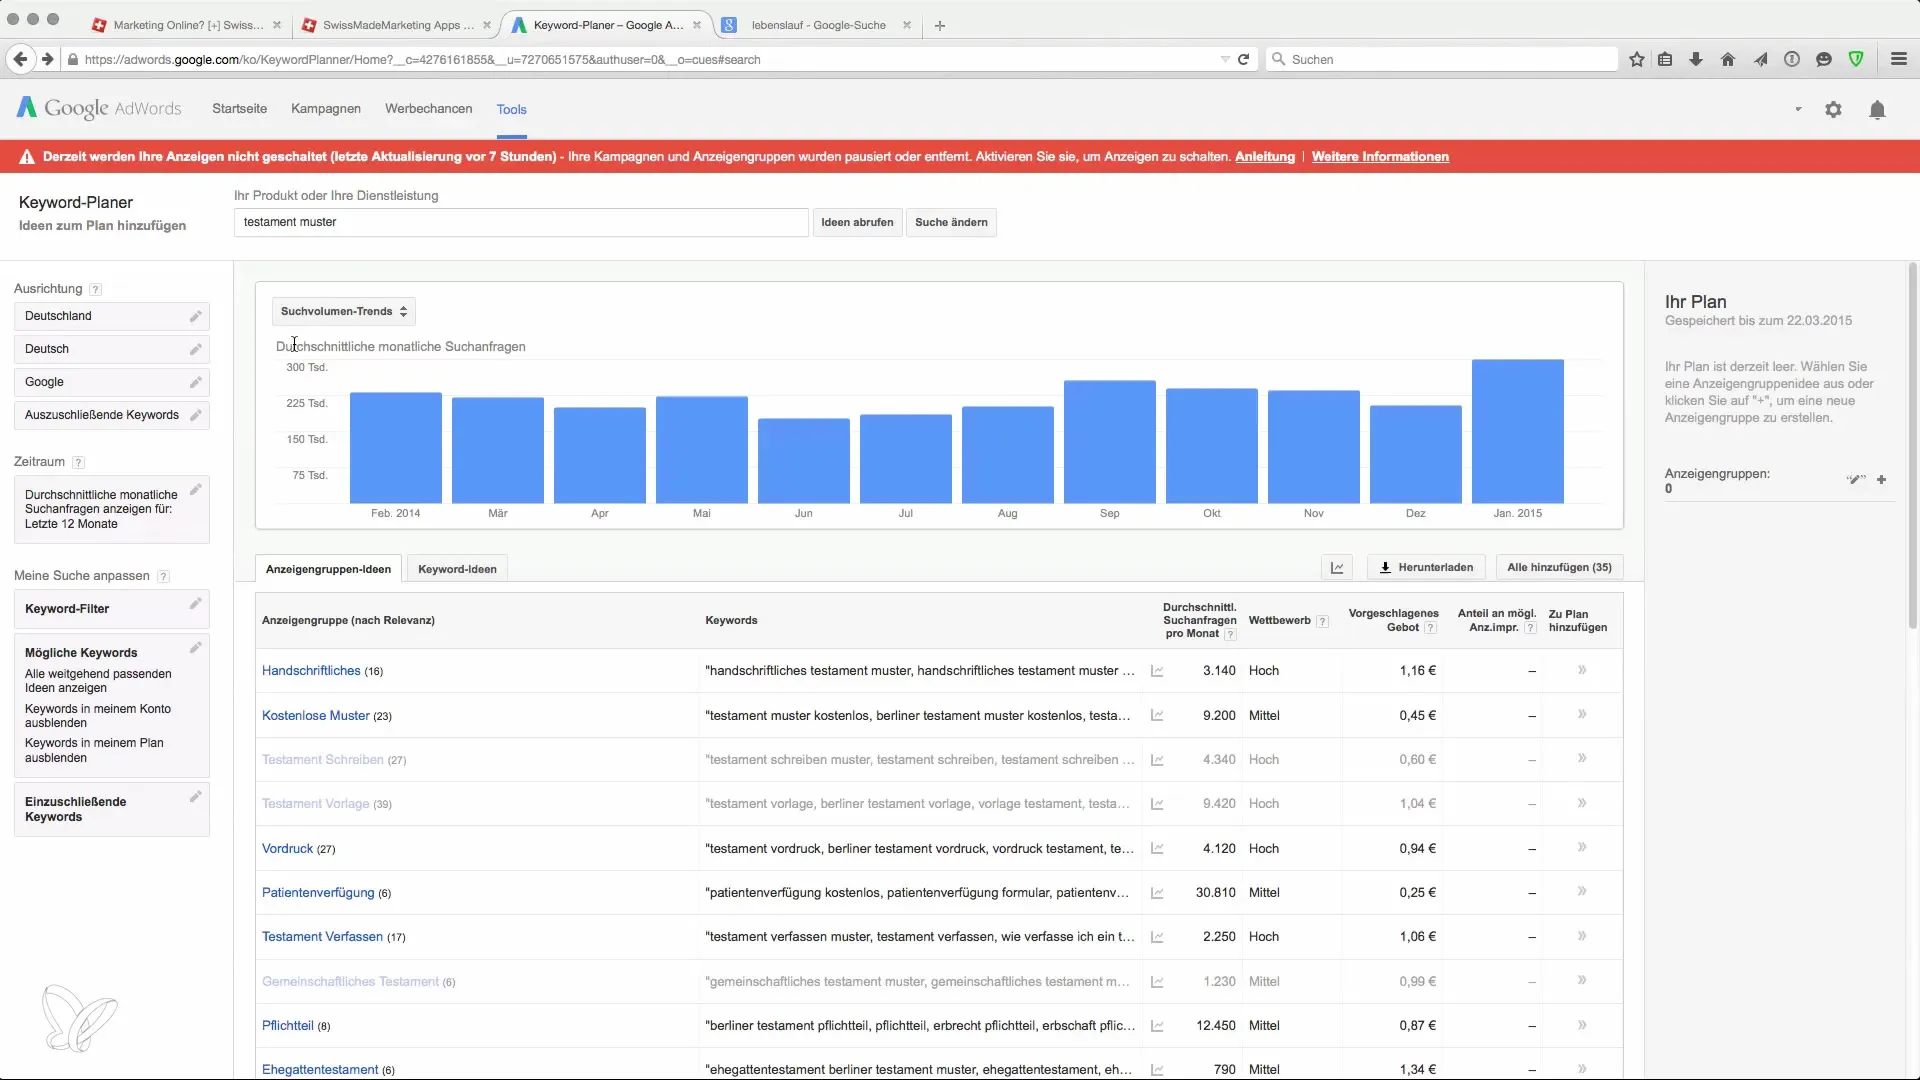Show trend chart for Handschriftliches row
This screenshot has height=1080, width=1920.
[1157, 671]
